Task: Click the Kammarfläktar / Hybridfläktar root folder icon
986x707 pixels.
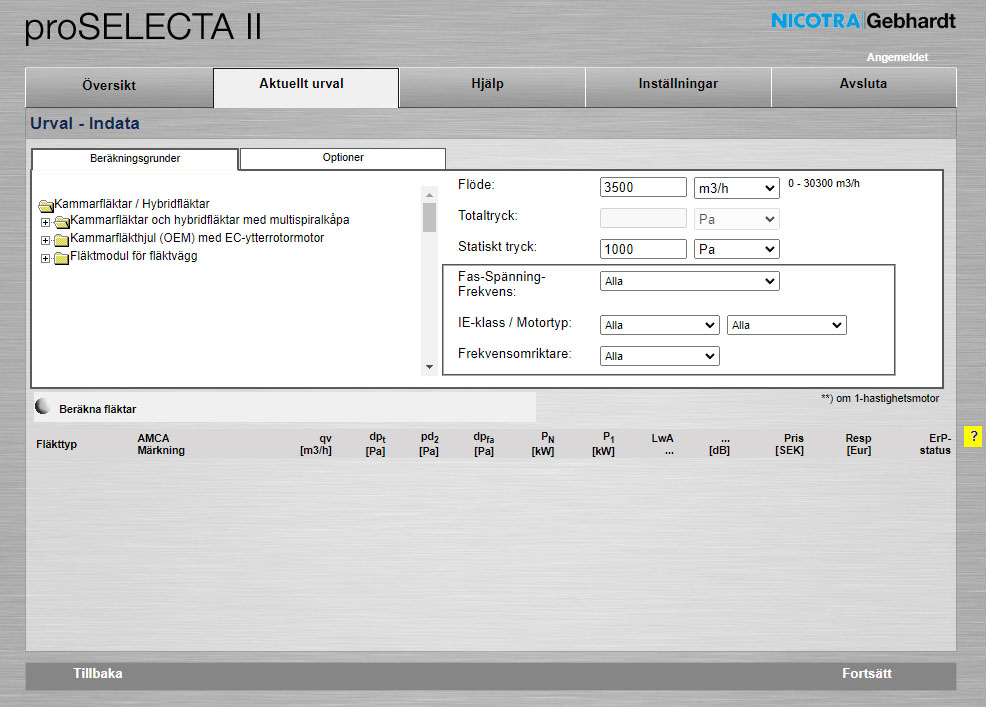Action: click(45, 205)
